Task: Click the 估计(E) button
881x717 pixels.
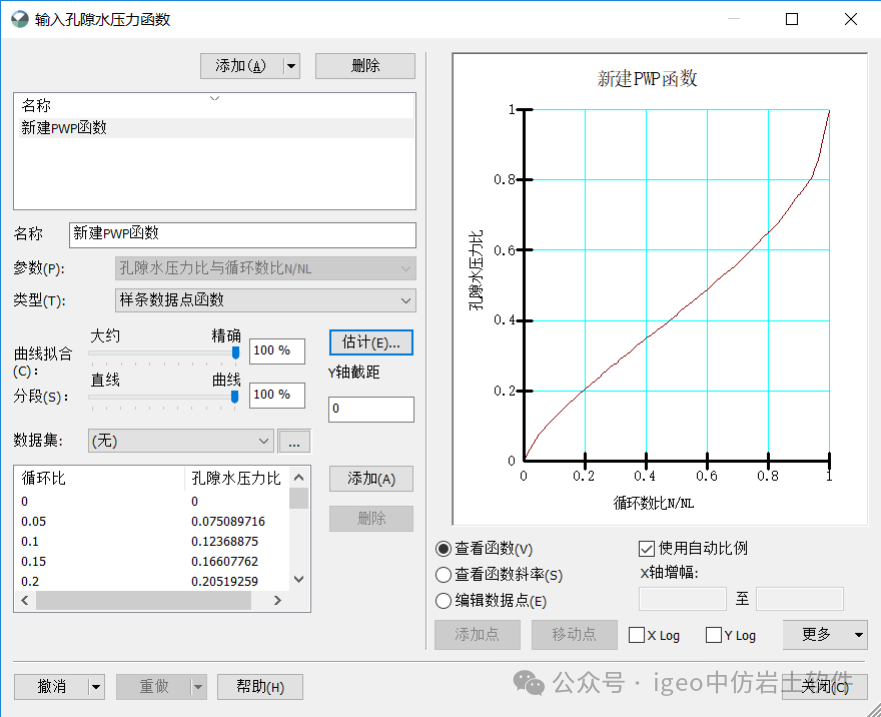Action: tap(371, 342)
